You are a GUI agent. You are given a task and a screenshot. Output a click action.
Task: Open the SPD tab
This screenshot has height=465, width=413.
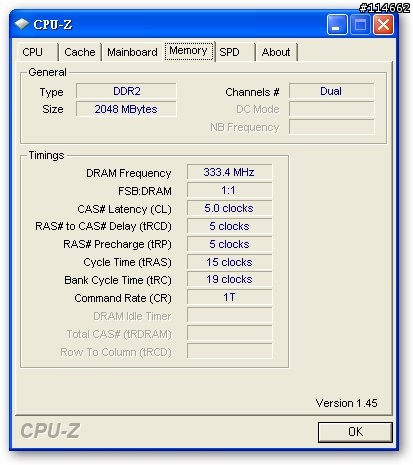point(235,52)
